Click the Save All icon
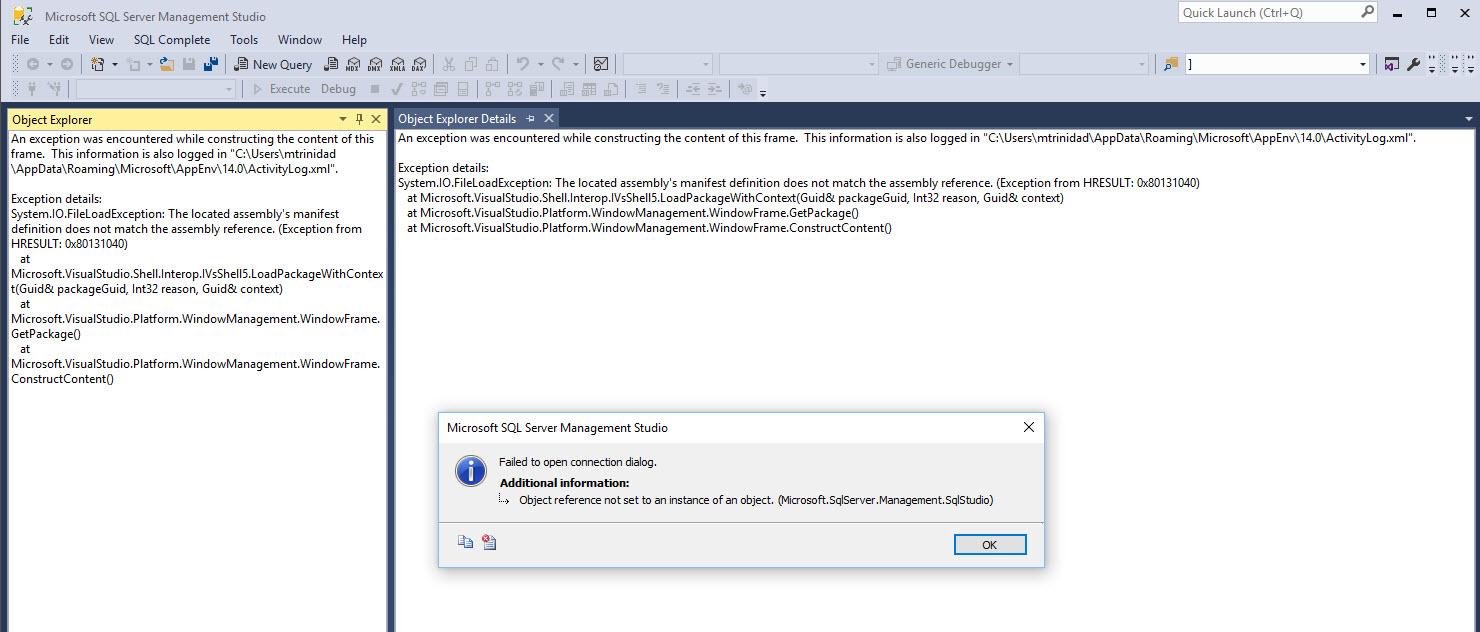 (x=211, y=64)
